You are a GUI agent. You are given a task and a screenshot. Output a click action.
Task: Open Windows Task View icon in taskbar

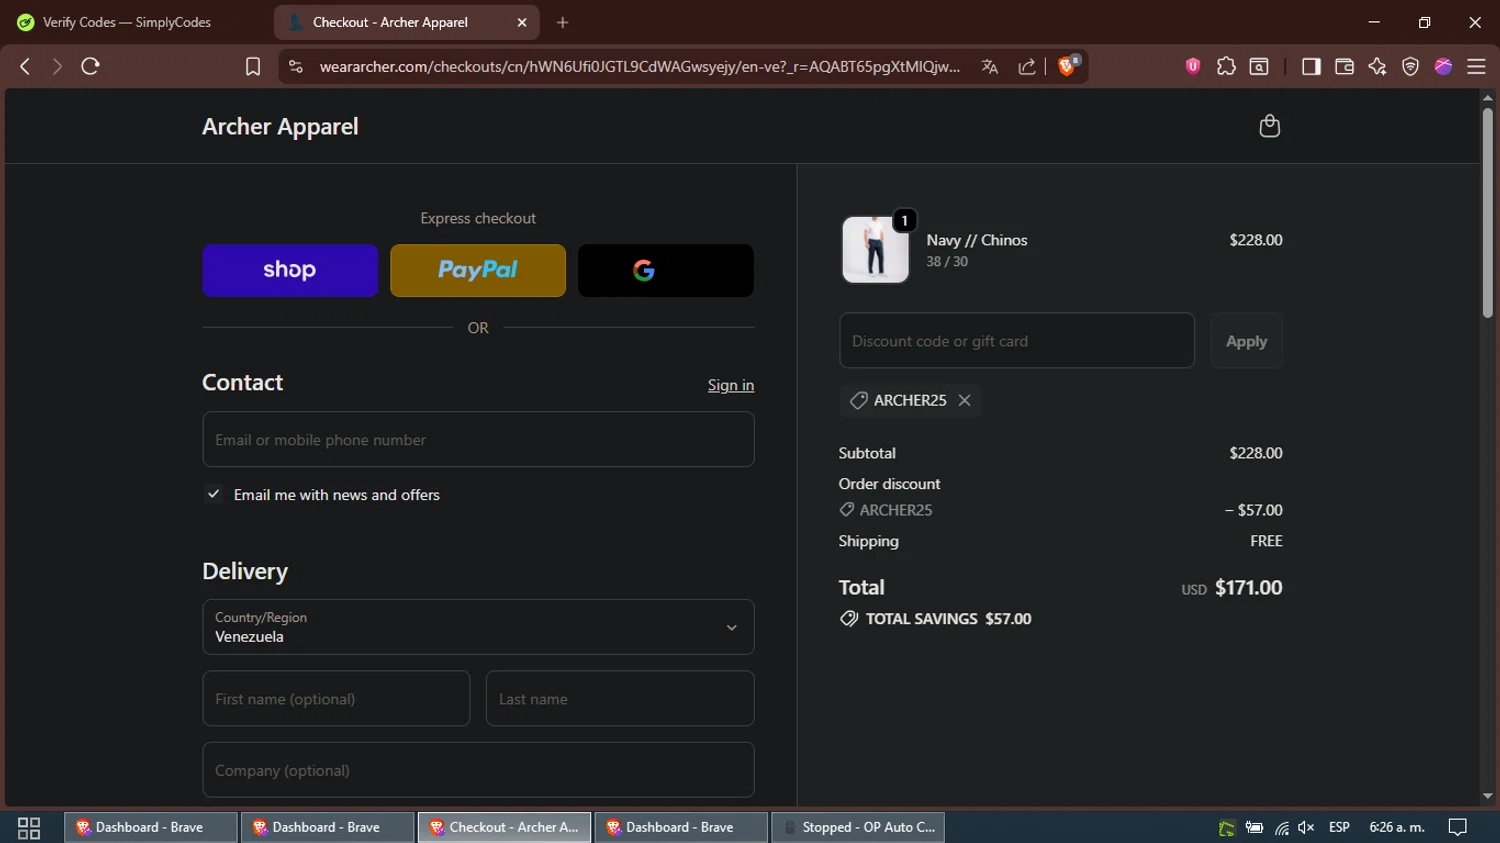coord(29,827)
